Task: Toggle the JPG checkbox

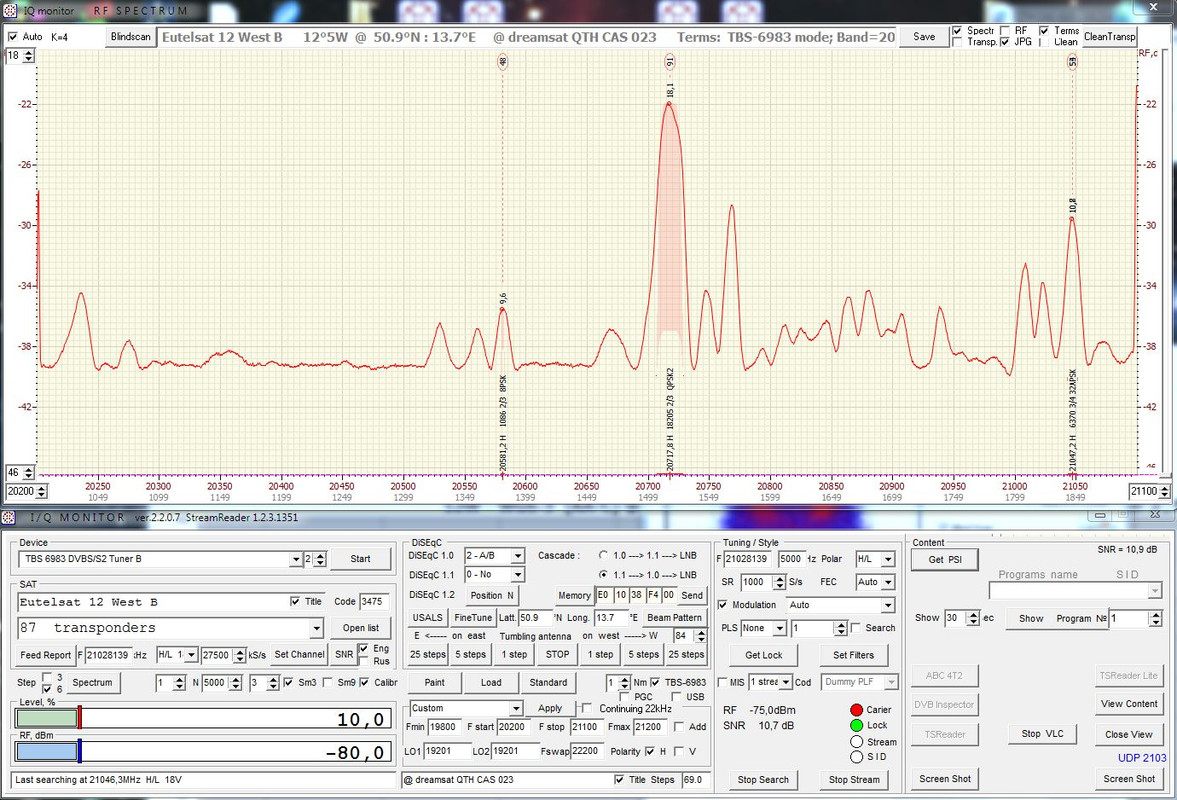Action: tap(1005, 42)
